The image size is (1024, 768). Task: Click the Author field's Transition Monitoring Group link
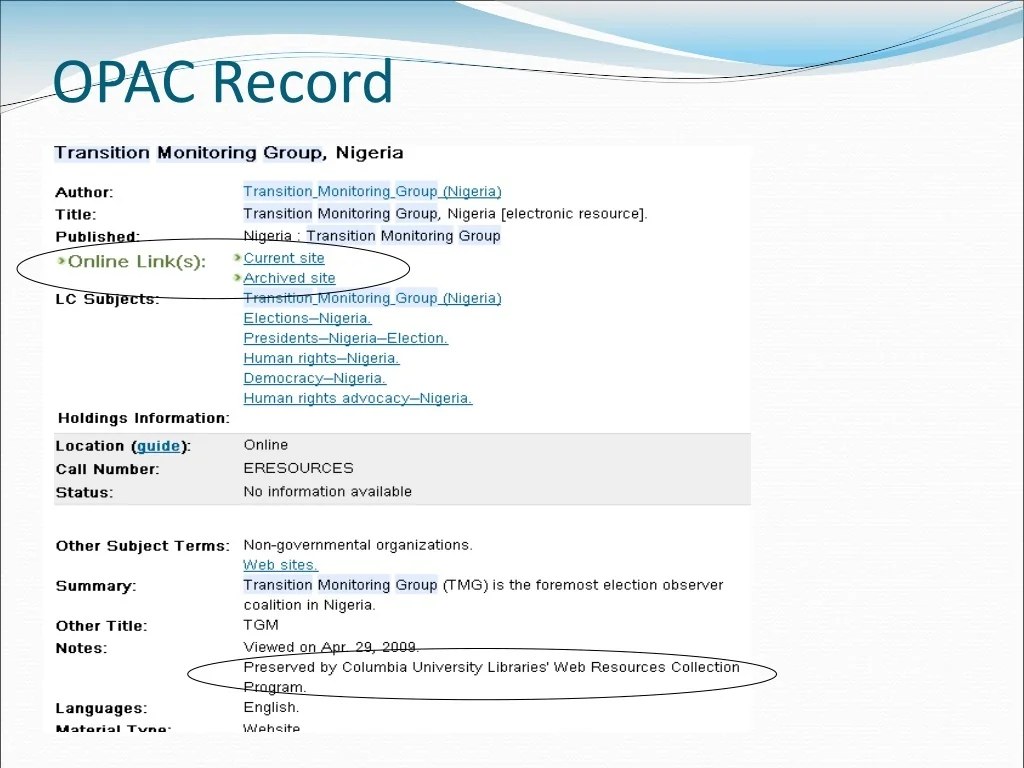(372, 191)
